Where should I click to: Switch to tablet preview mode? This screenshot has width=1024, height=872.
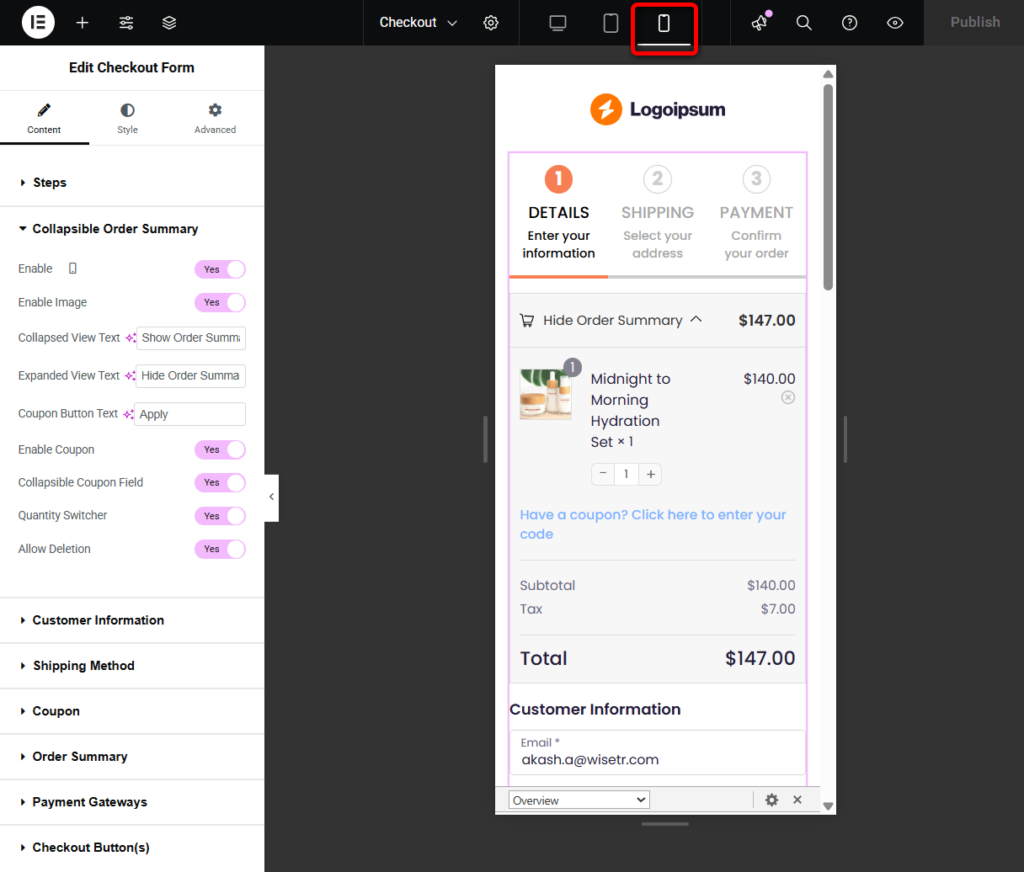(x=611, y=22)
